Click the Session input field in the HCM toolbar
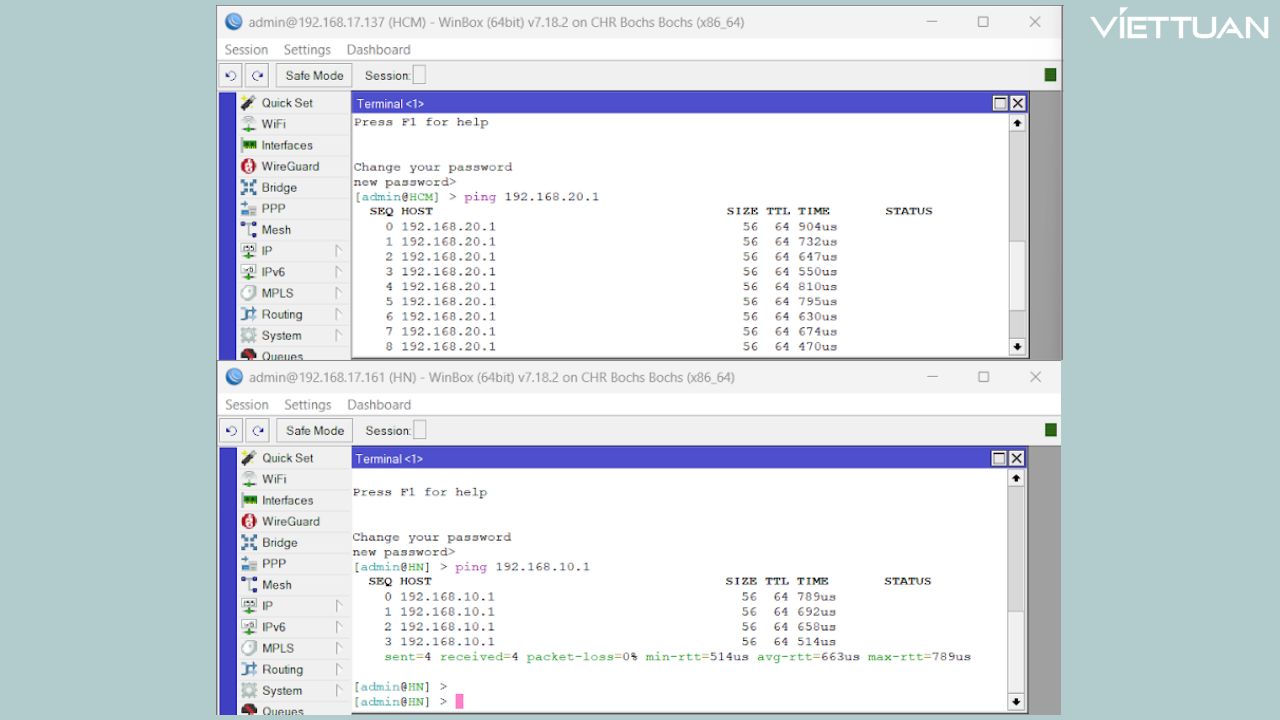The height and width of the screenshot is (720, 1280). tap(418, 74)
